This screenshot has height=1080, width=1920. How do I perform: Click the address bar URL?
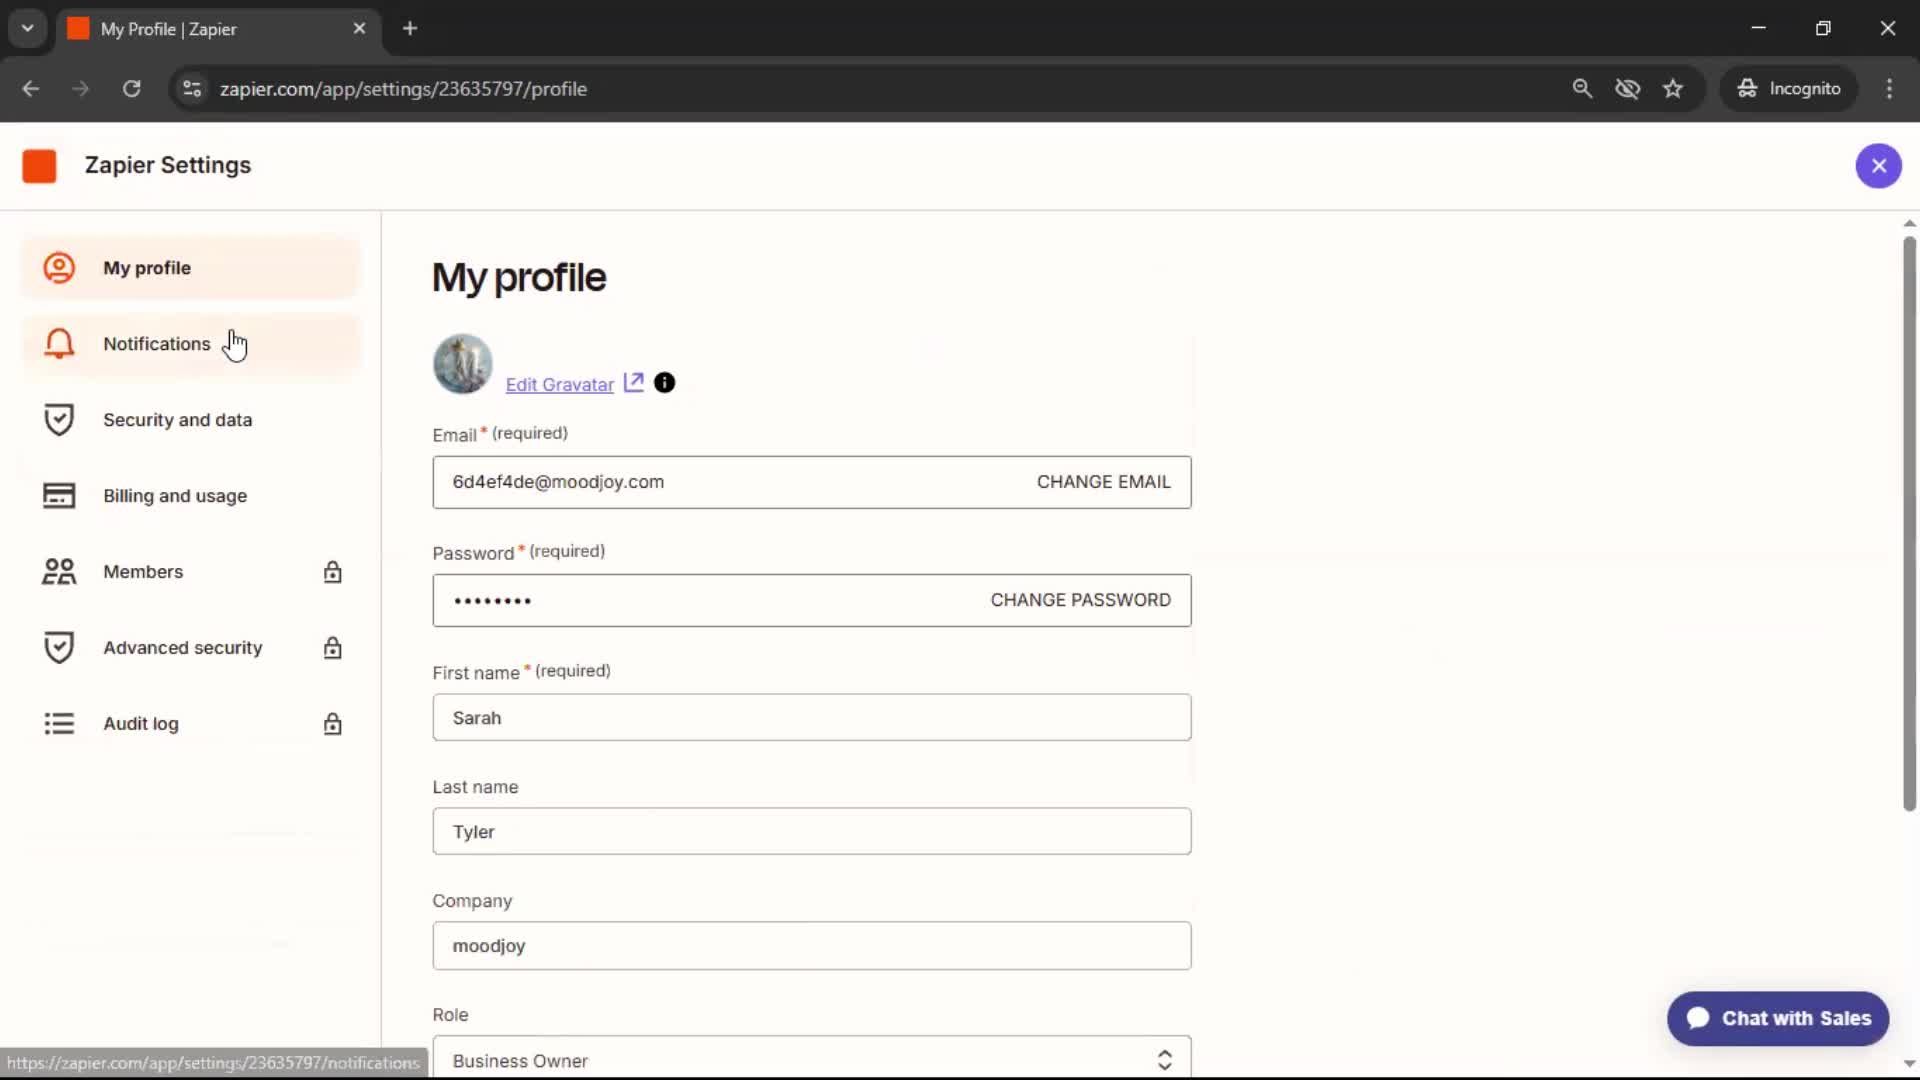(403, 89)
